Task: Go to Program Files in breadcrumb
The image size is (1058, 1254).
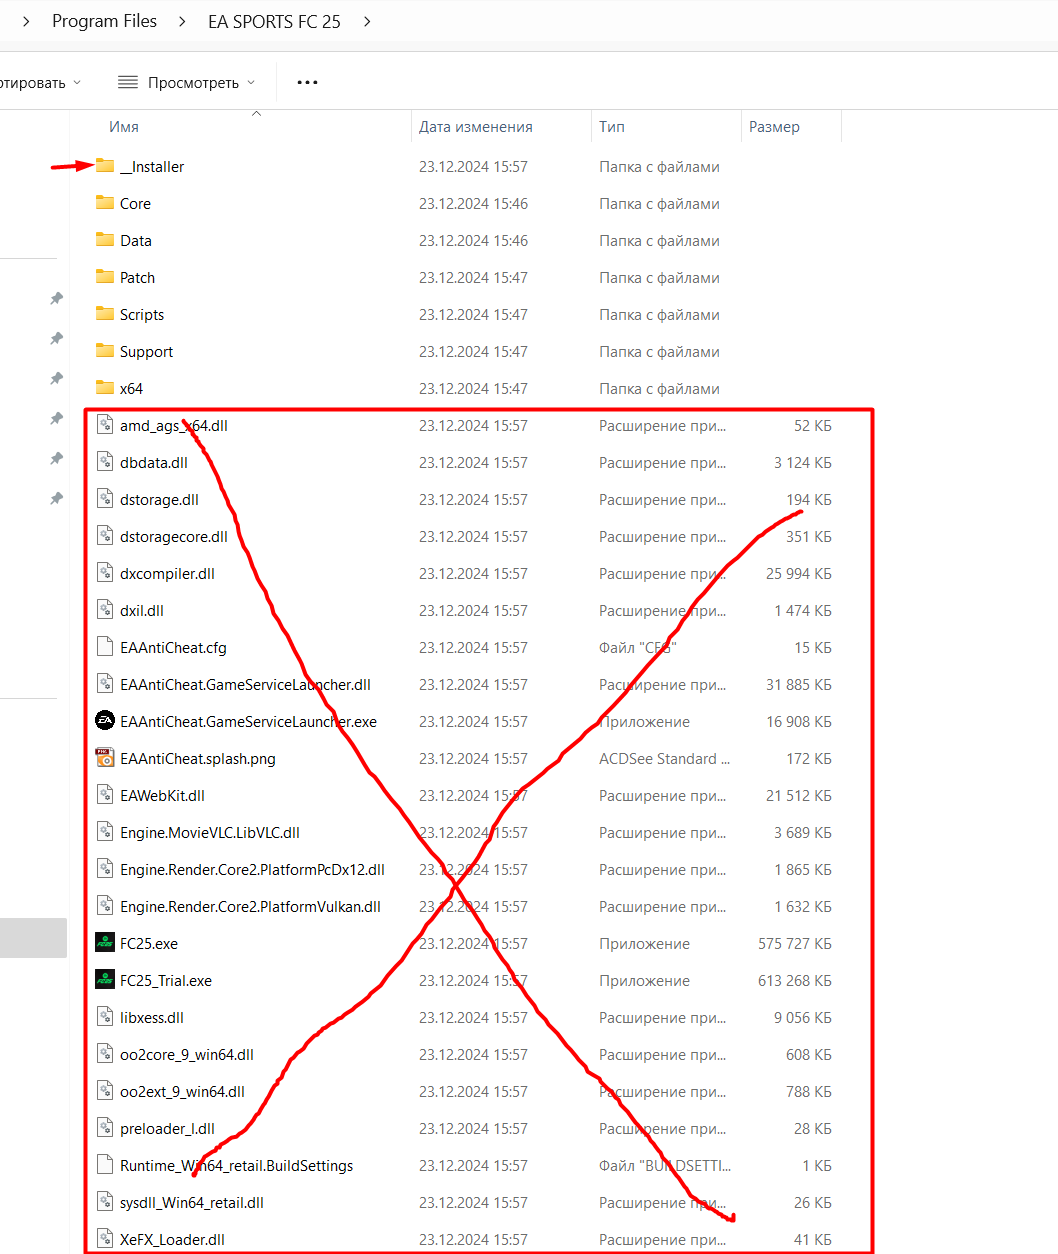Action: [x=104, y=22]
